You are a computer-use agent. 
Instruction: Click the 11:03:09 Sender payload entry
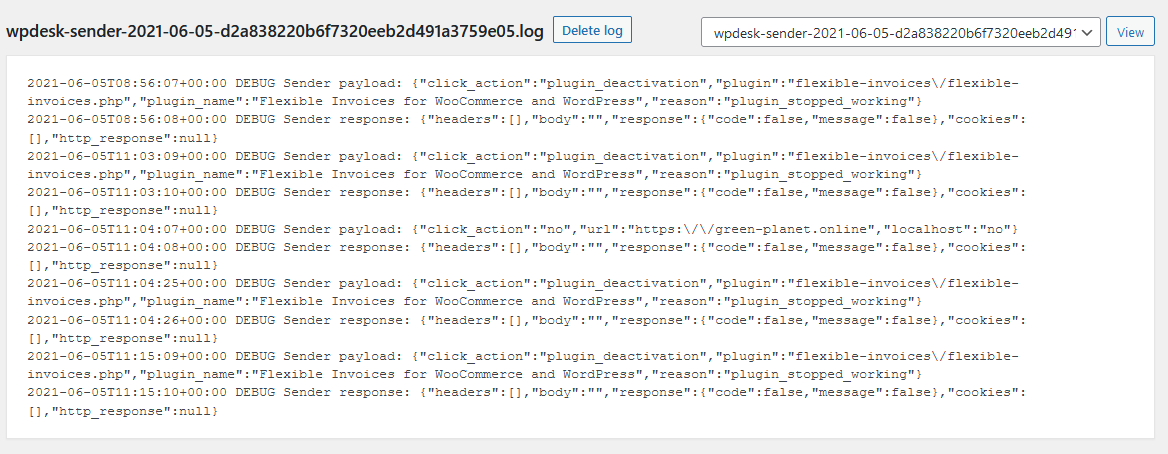[x=523, y=165]
